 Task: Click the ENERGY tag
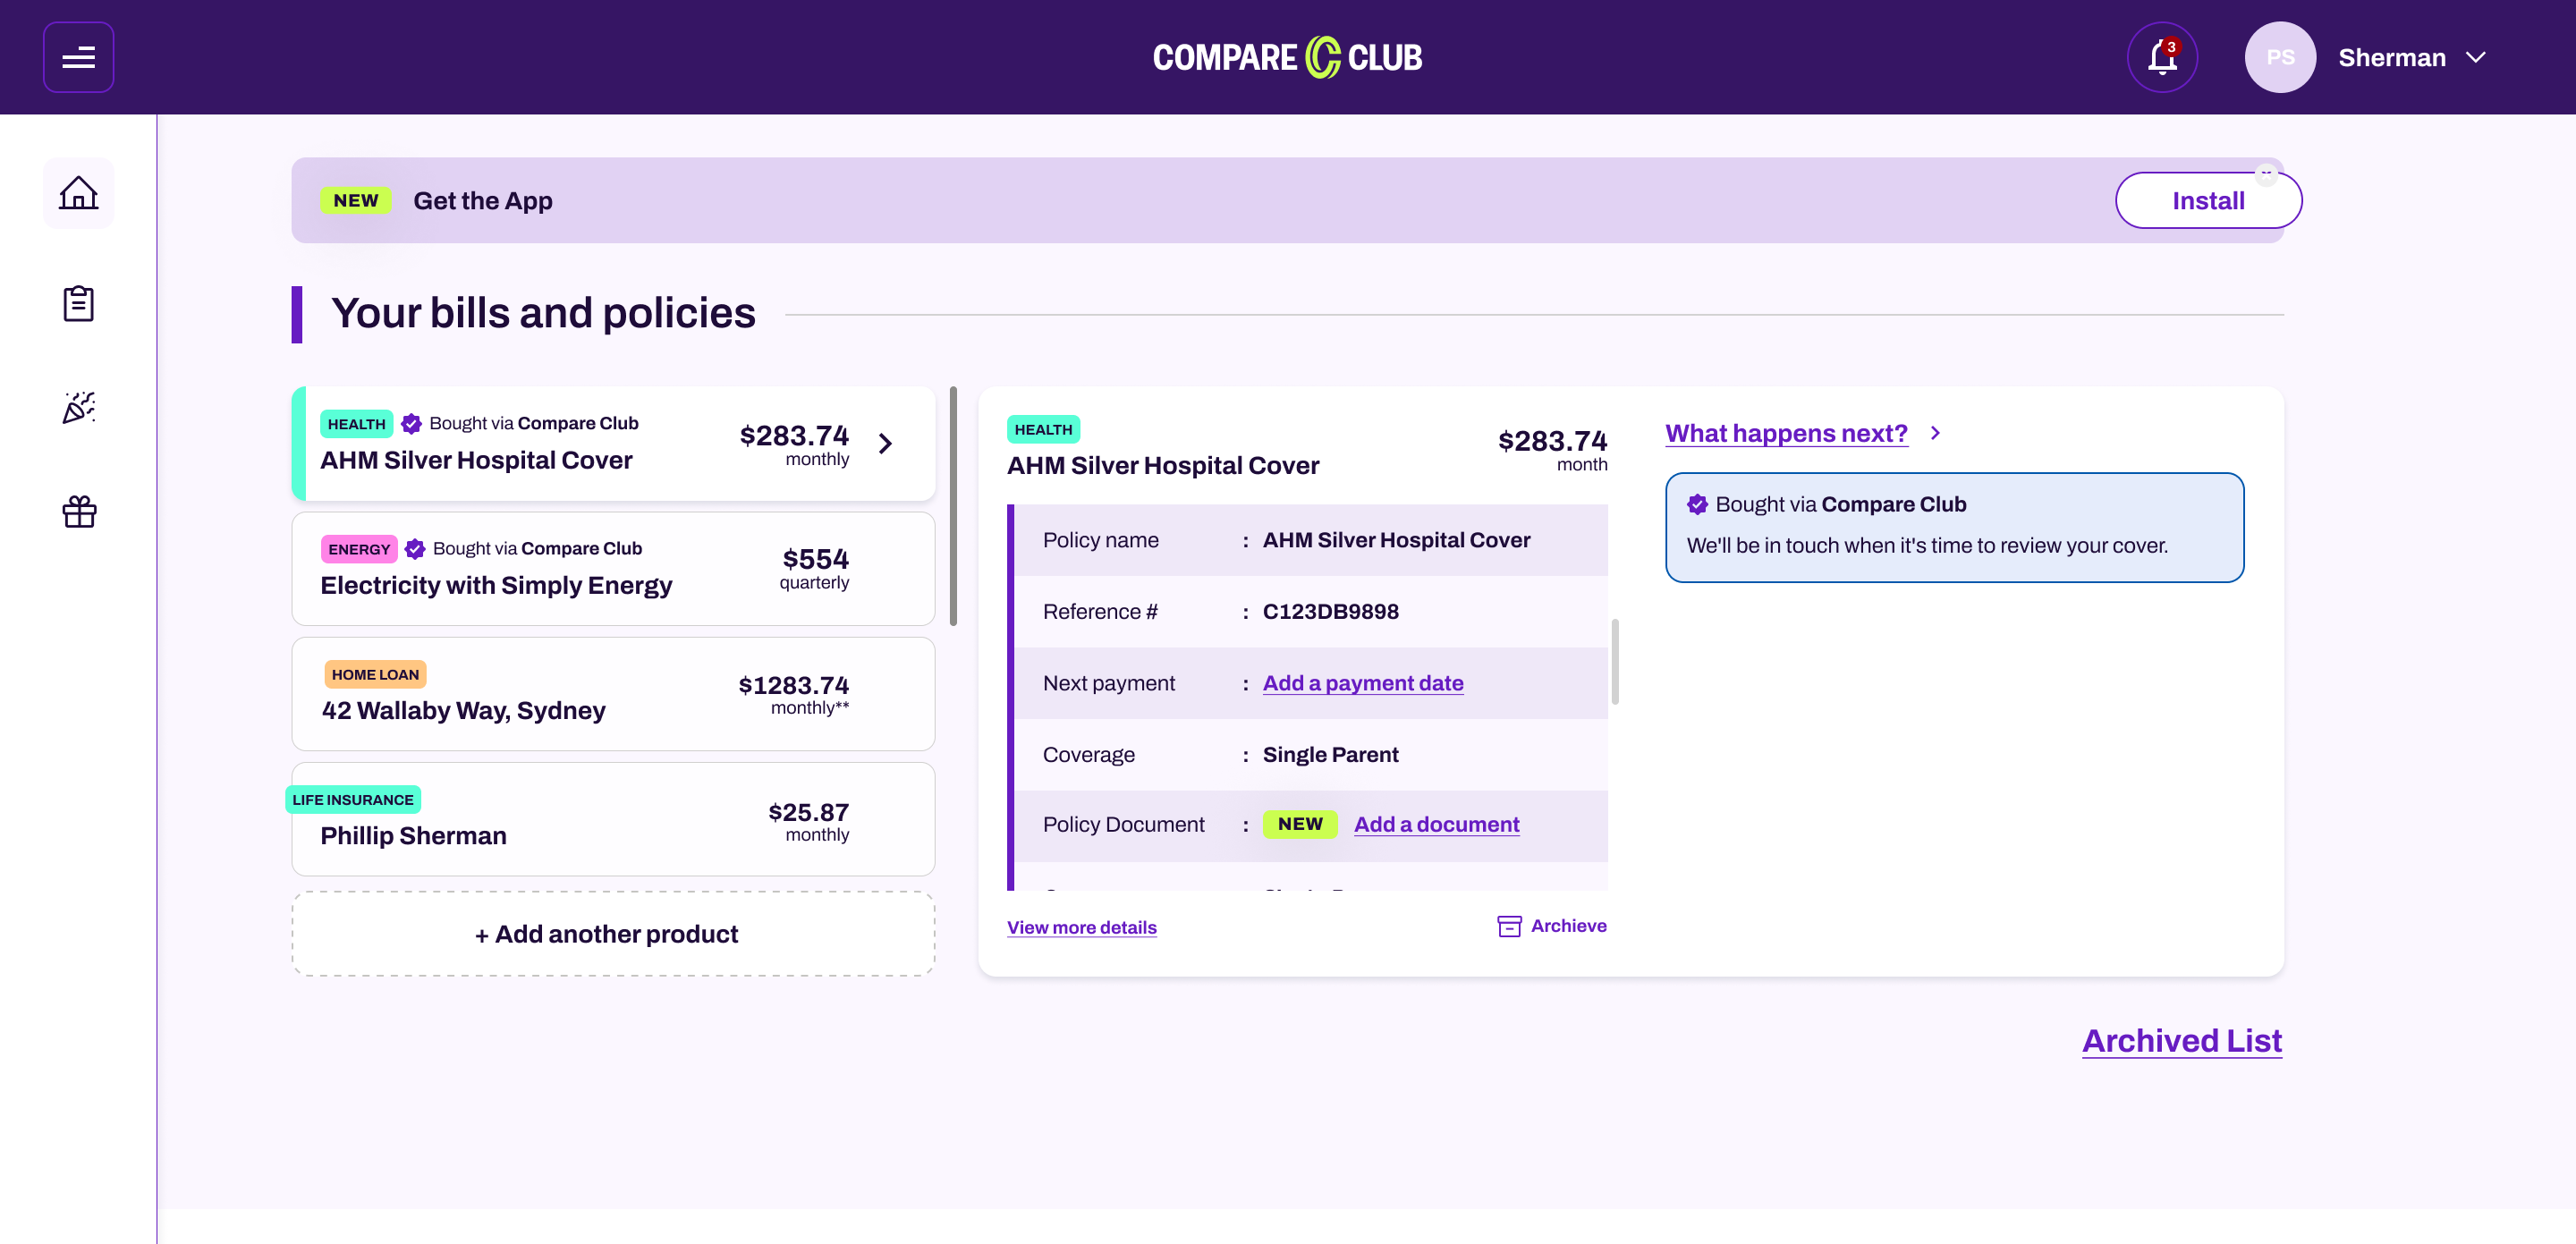(359, 549)
